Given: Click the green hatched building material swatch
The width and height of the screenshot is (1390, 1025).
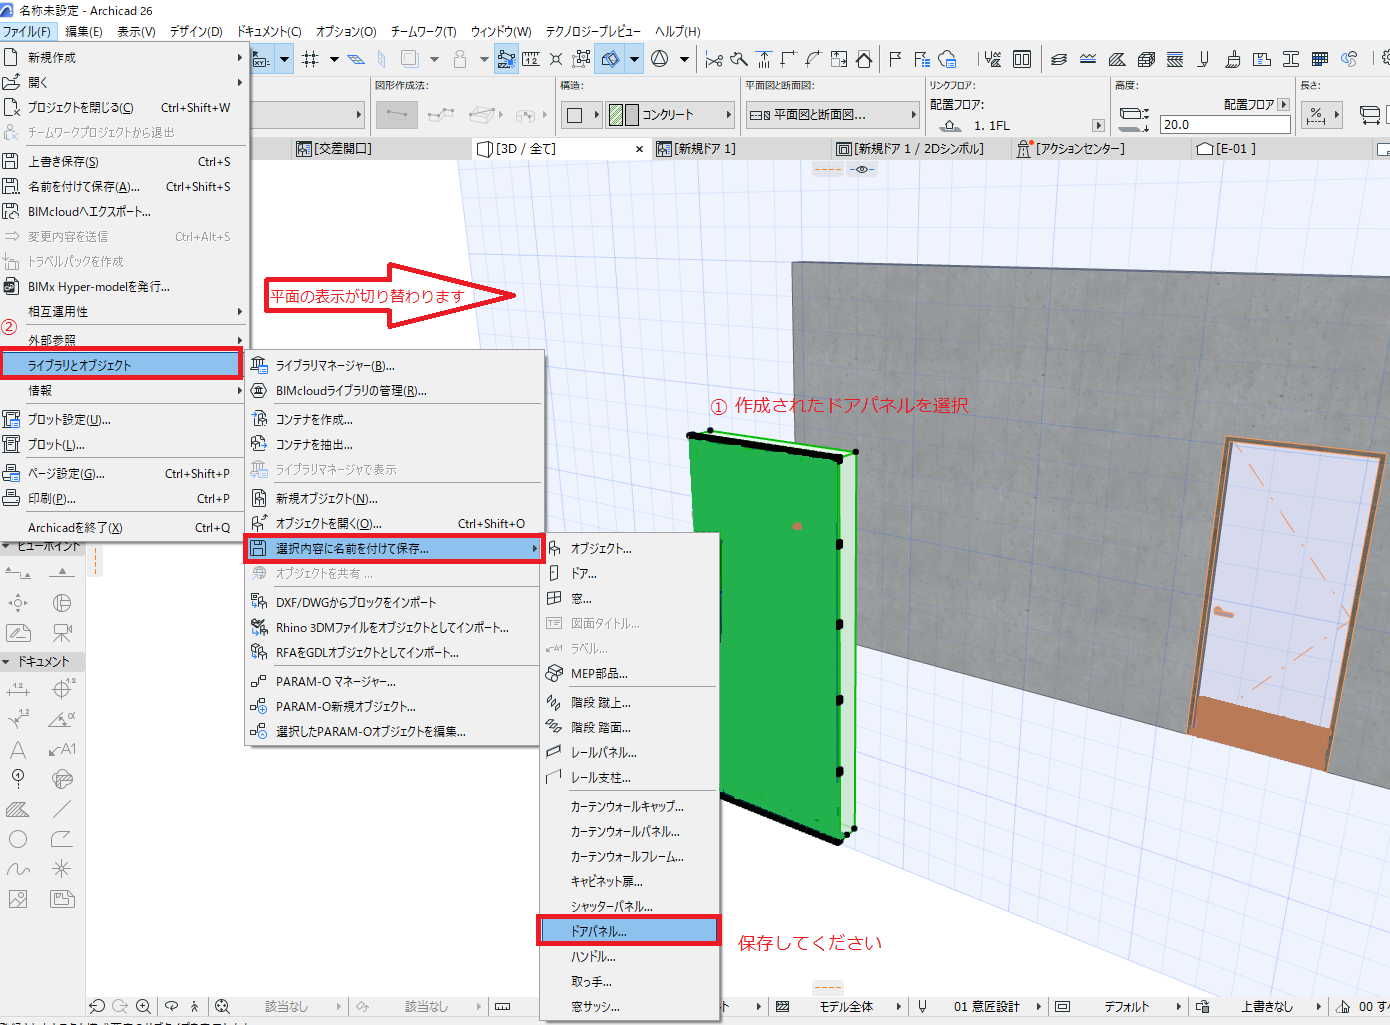Looking at the screenshot, I should click(616, 115).
